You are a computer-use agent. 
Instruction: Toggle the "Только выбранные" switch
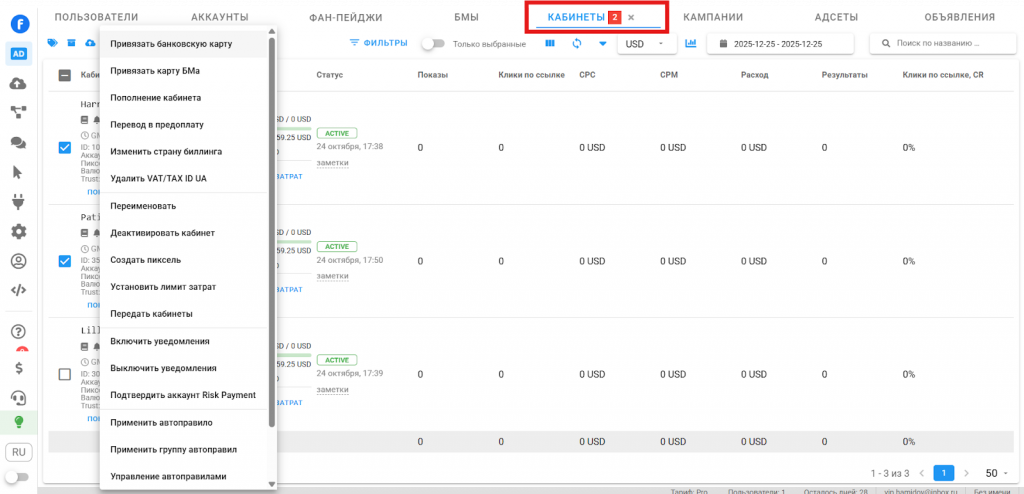(x=434, y=44)
